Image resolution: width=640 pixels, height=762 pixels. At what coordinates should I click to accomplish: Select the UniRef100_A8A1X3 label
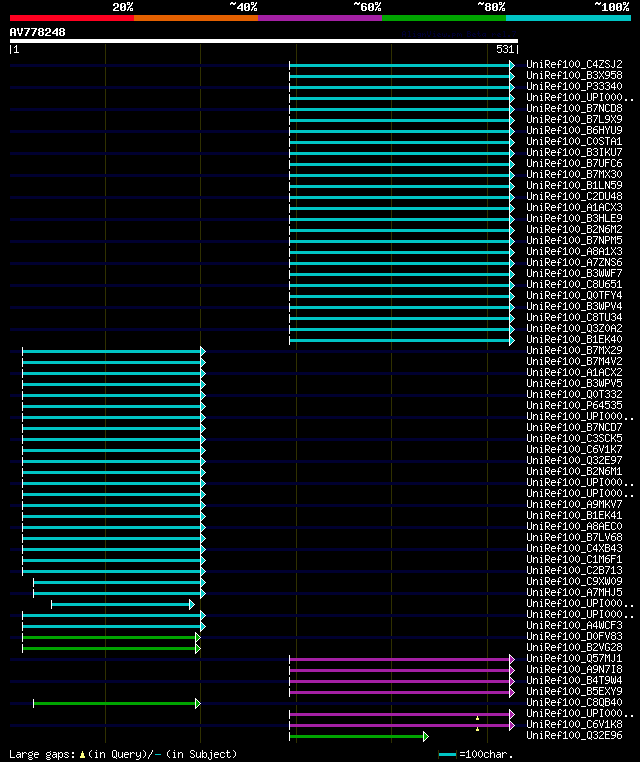tap(574, 251)
